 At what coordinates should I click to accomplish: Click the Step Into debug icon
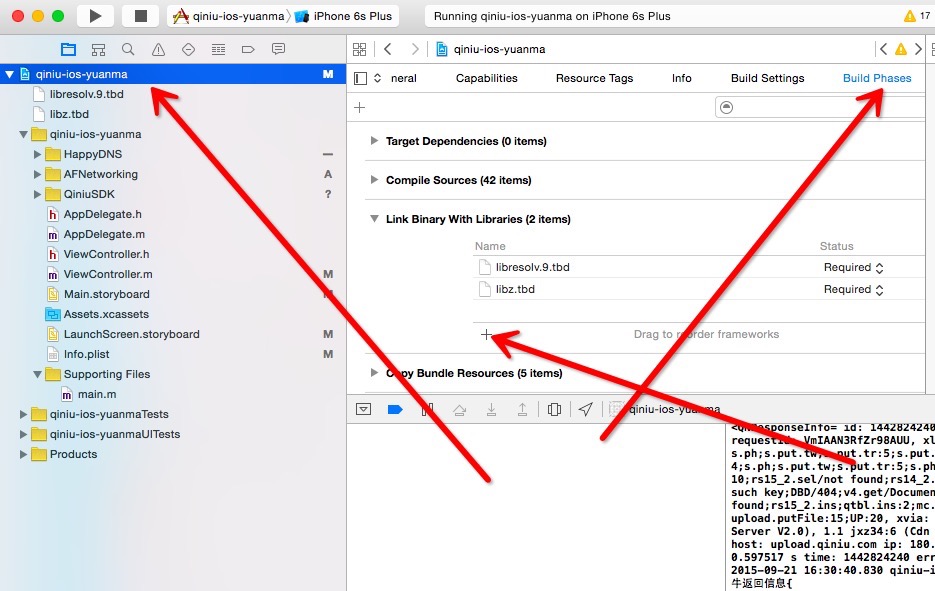[491, 409]
